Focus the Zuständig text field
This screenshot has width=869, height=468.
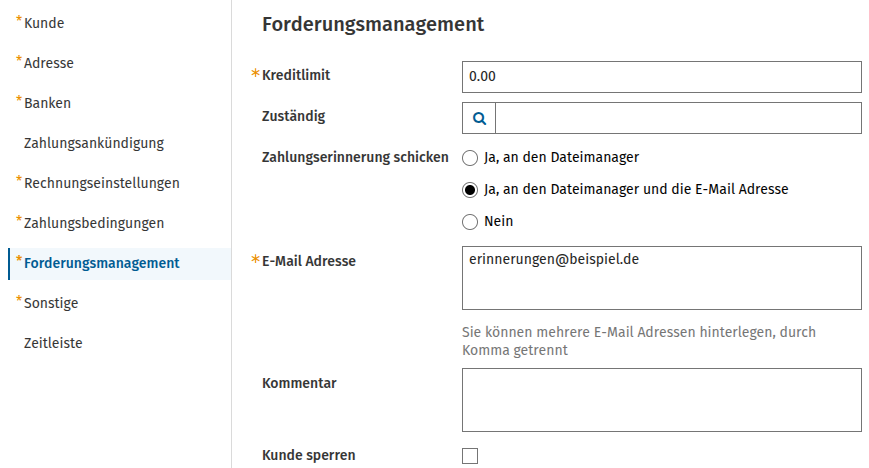coord(678,118)
